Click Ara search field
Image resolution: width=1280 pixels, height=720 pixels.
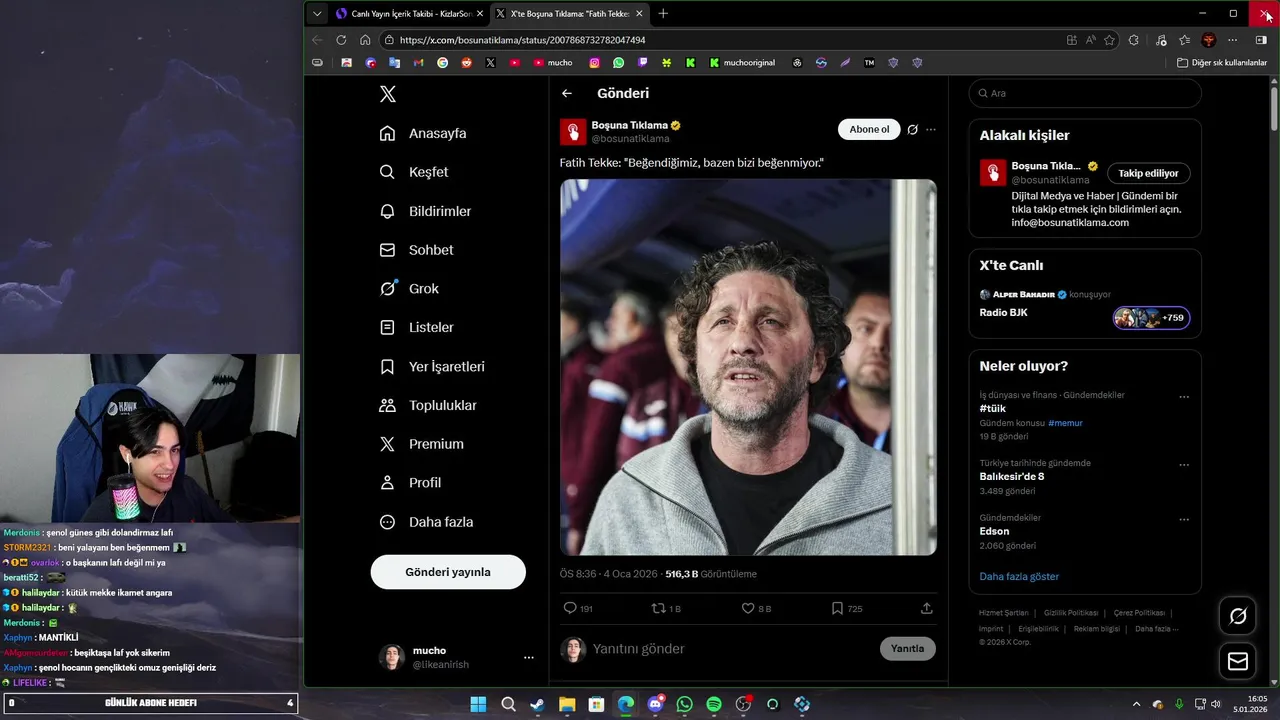1085,93
